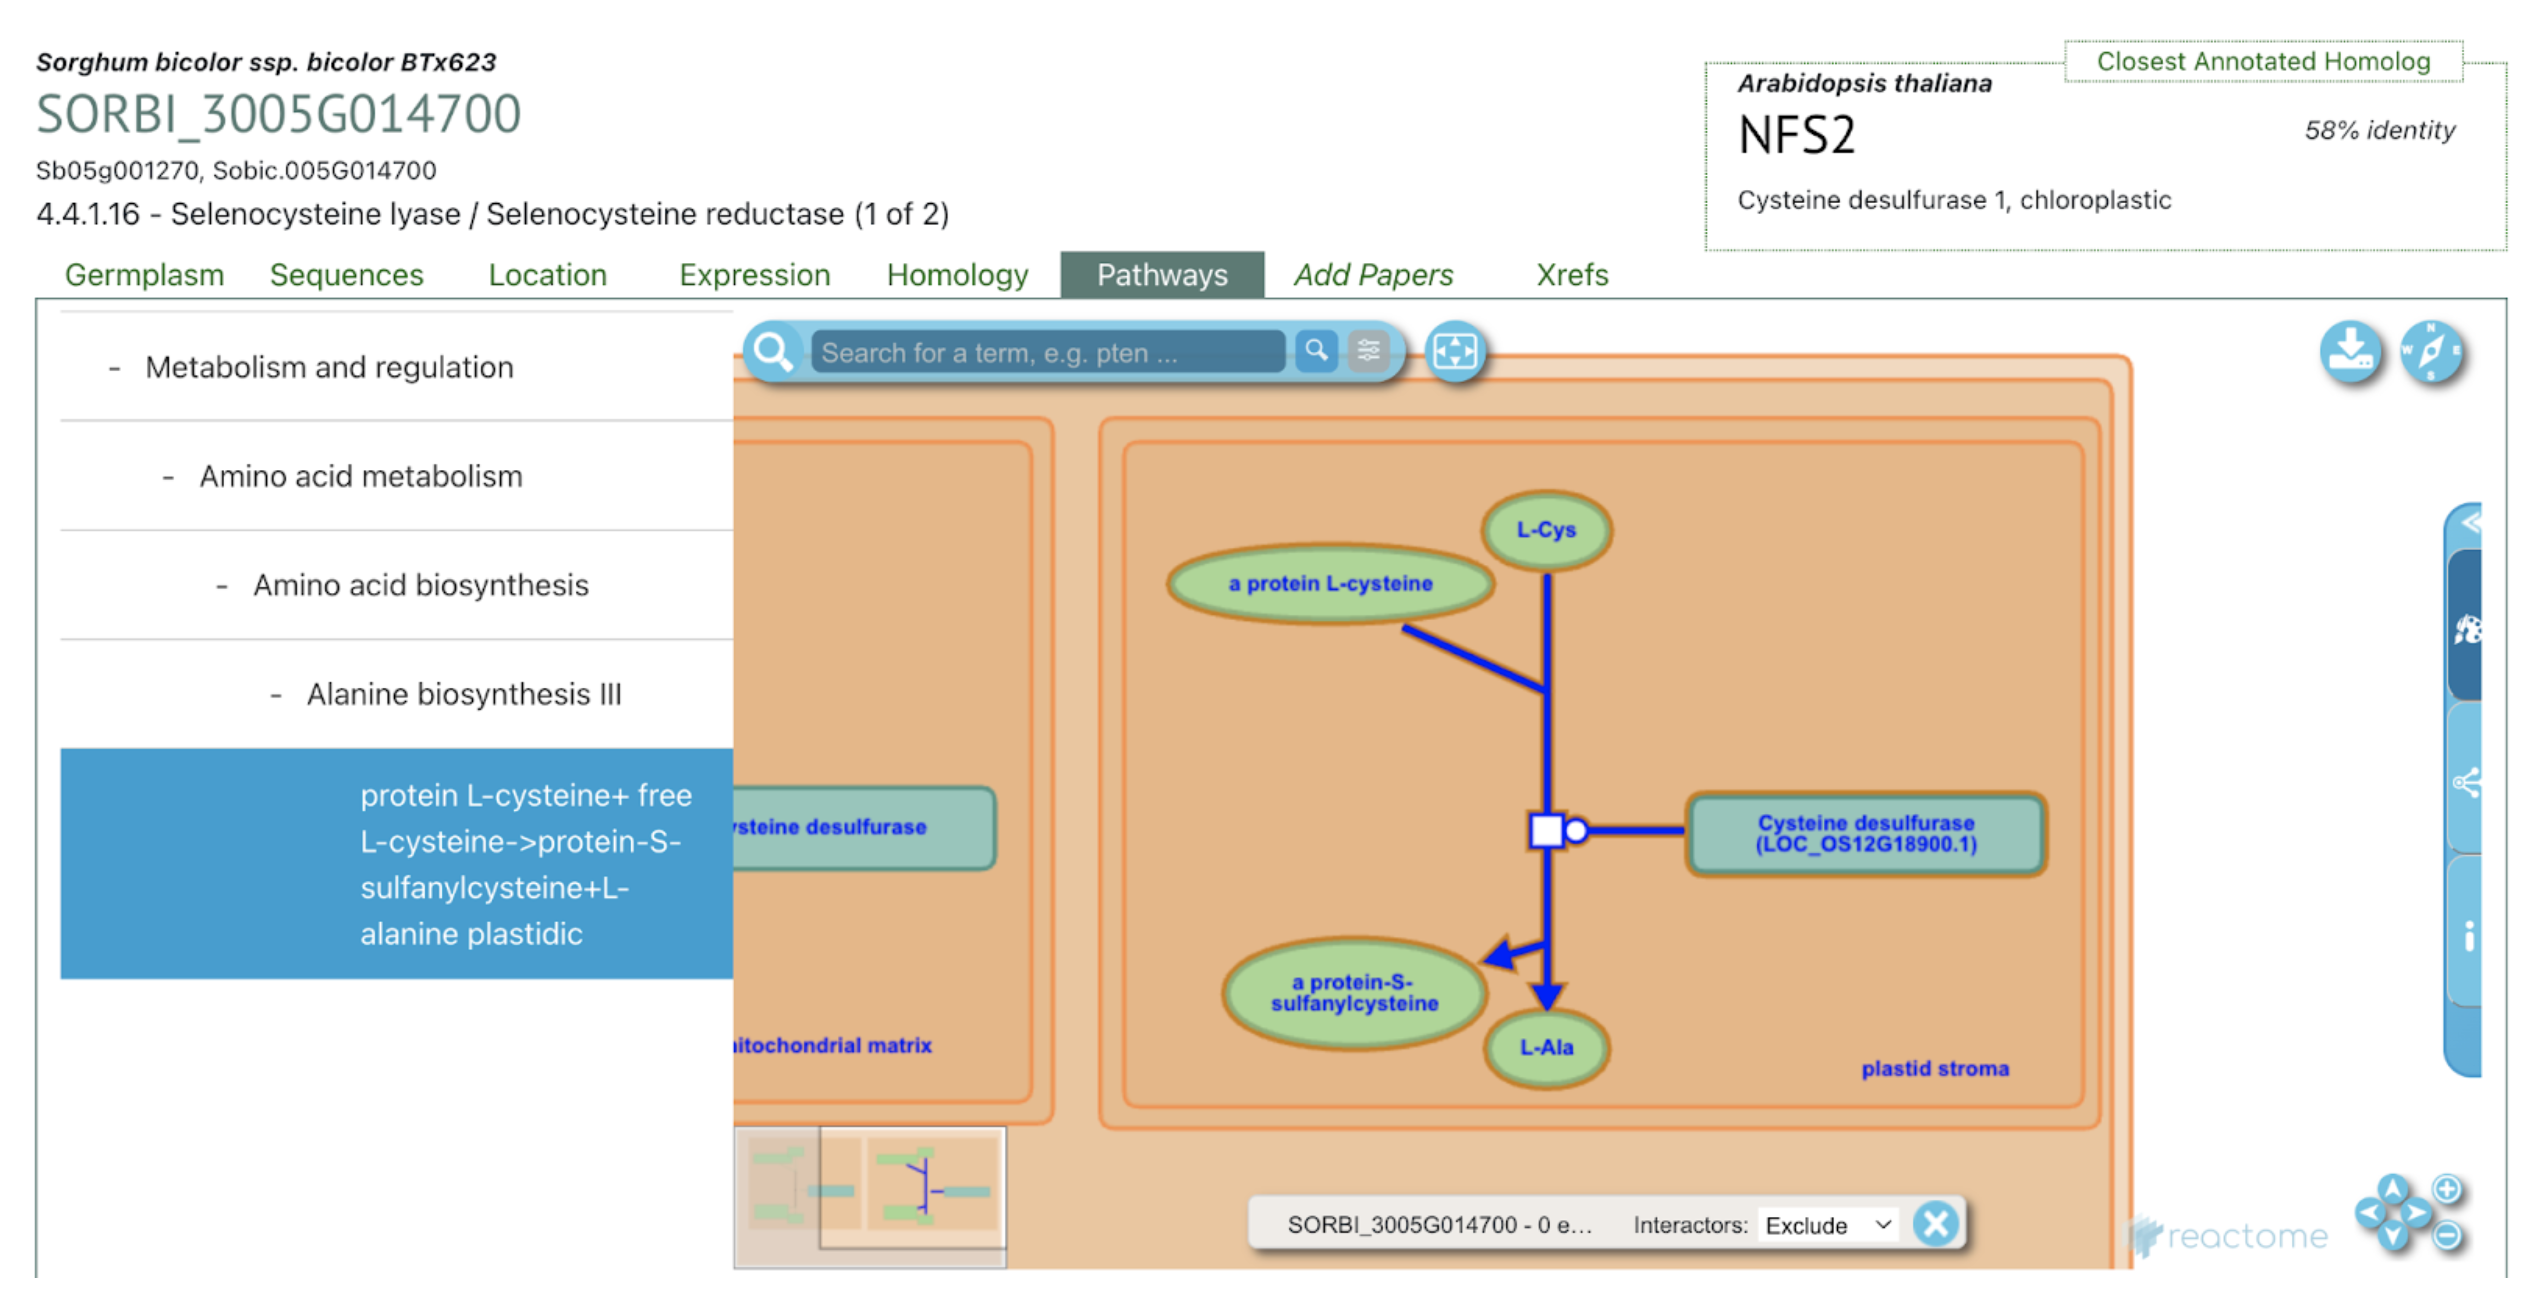Collapse the Alanine biosynthesis III node
The image size is (2530, 1296).
[x=276, y=695]
